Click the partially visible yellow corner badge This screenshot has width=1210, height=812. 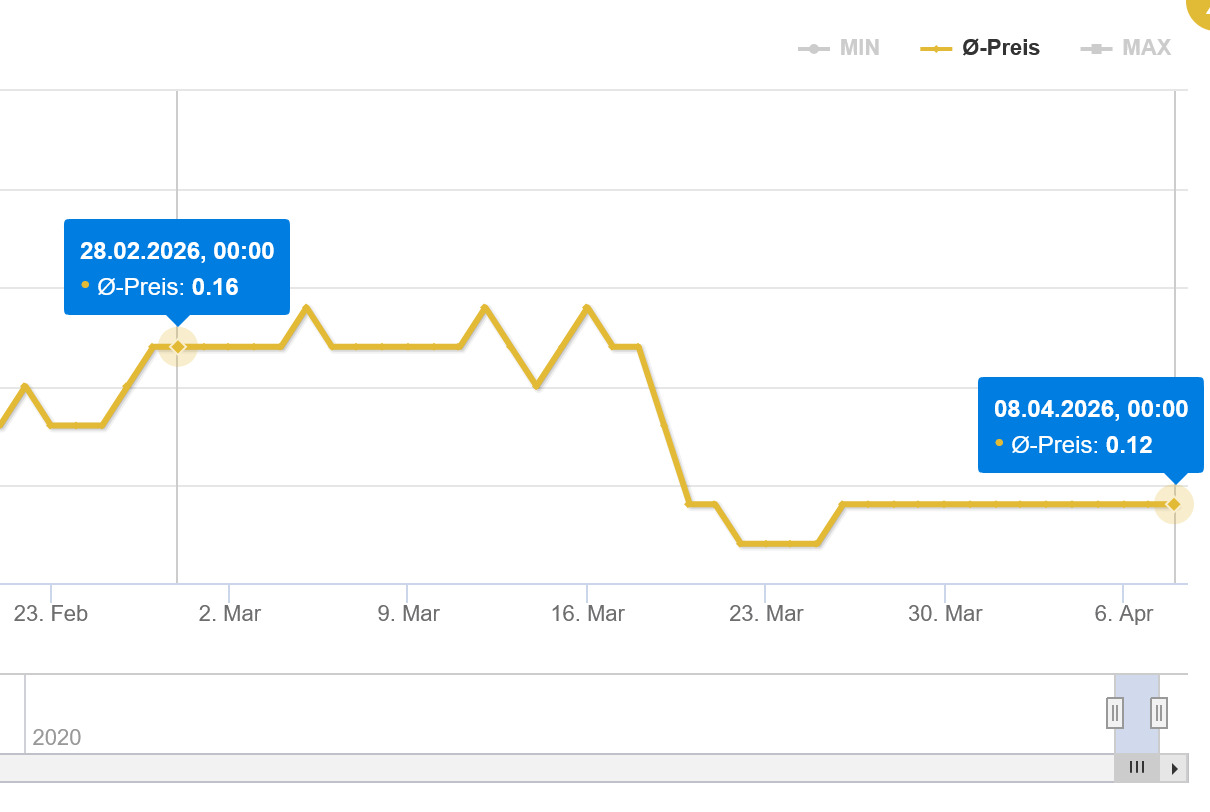tap(1199, 10)
